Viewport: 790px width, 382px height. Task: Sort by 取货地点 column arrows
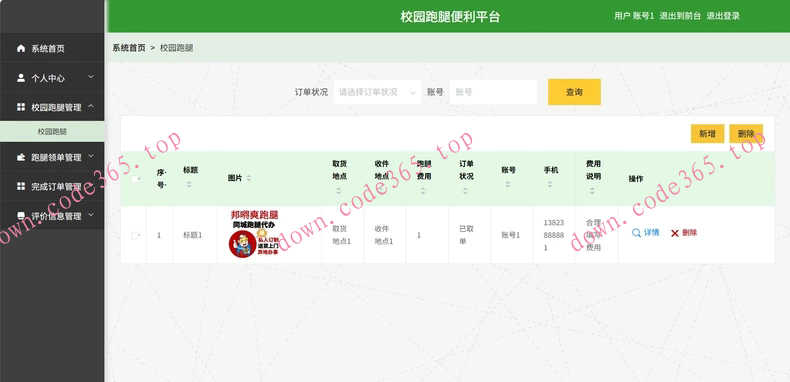coord(339,190)
